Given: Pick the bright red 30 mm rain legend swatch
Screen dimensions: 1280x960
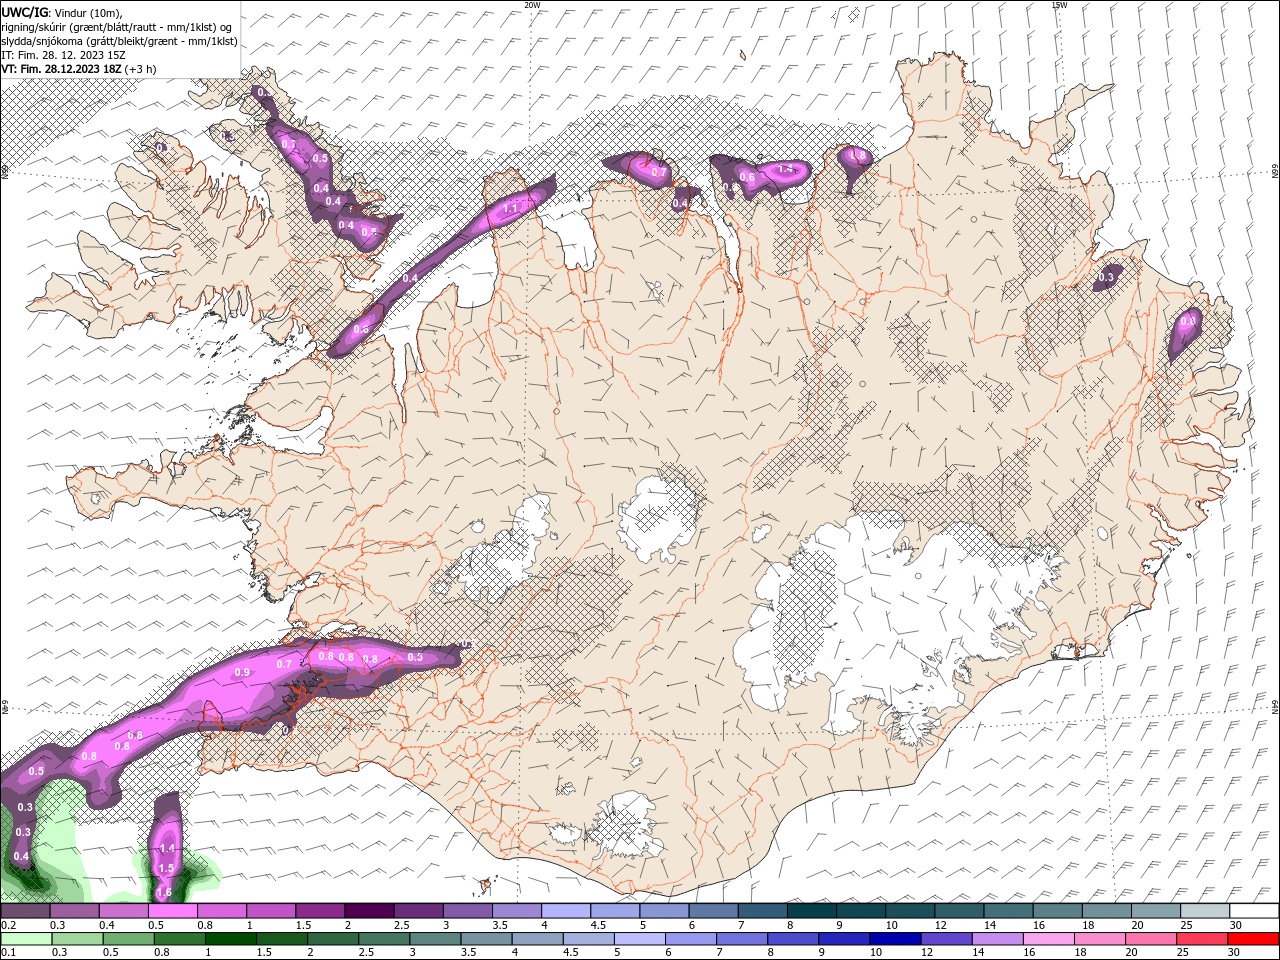Looking at the screenshot, I should (1254, 939).
